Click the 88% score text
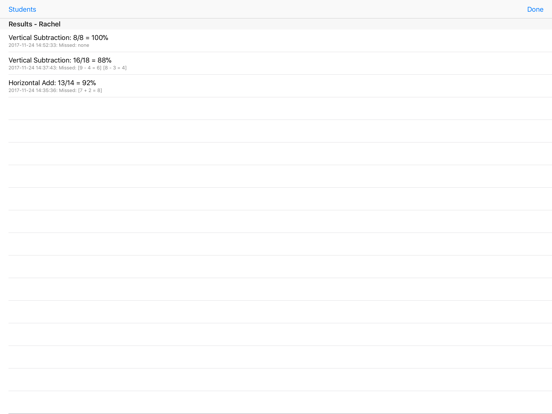Image resolution: width=552 pixels, height=414 pixels. (104, 60)
